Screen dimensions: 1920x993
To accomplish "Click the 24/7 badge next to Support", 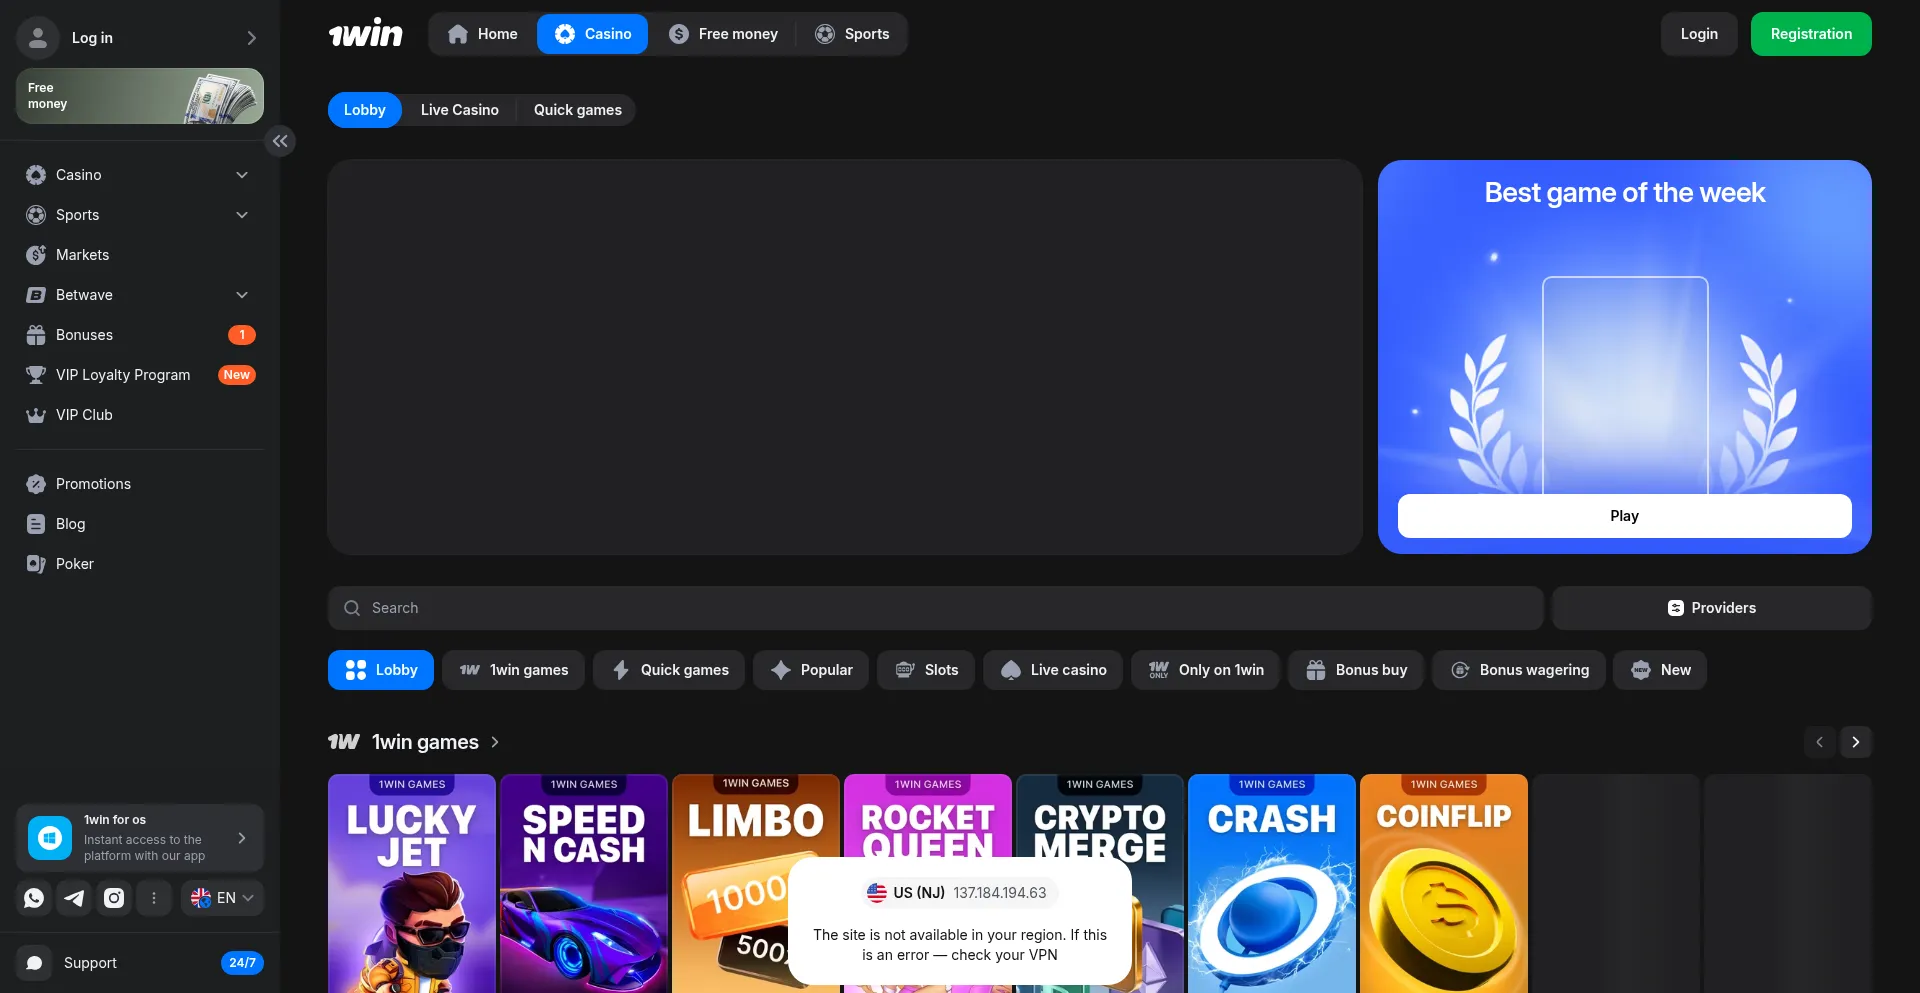I will point(242,963).
